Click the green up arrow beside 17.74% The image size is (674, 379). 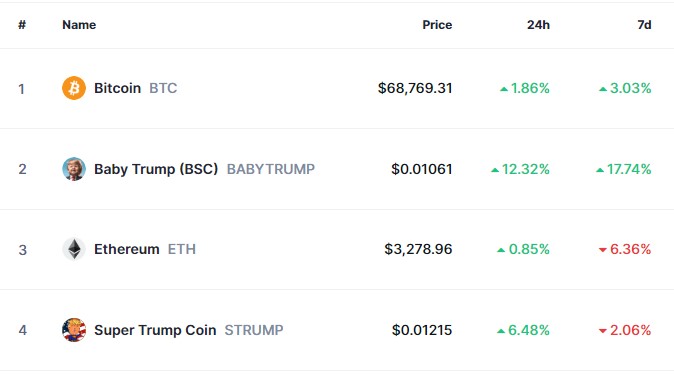pos(600,170)
